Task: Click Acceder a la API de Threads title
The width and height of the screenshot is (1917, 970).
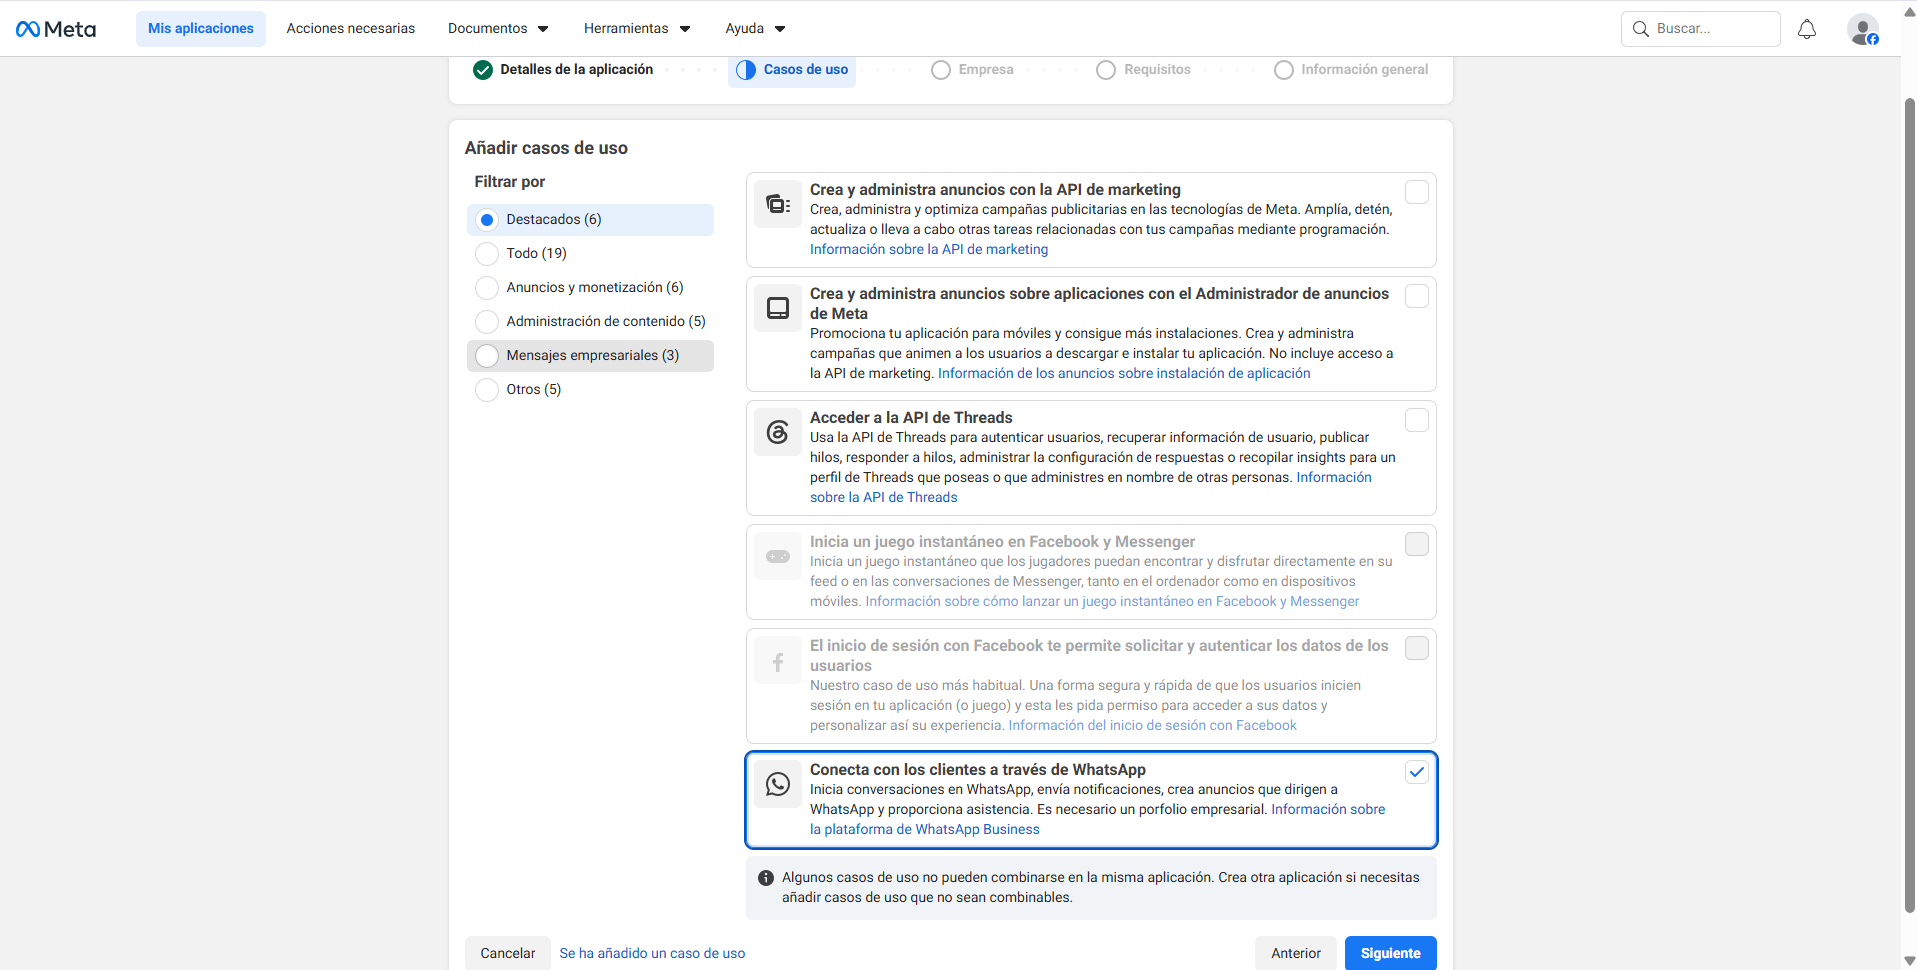Action: tap(911, 418)
